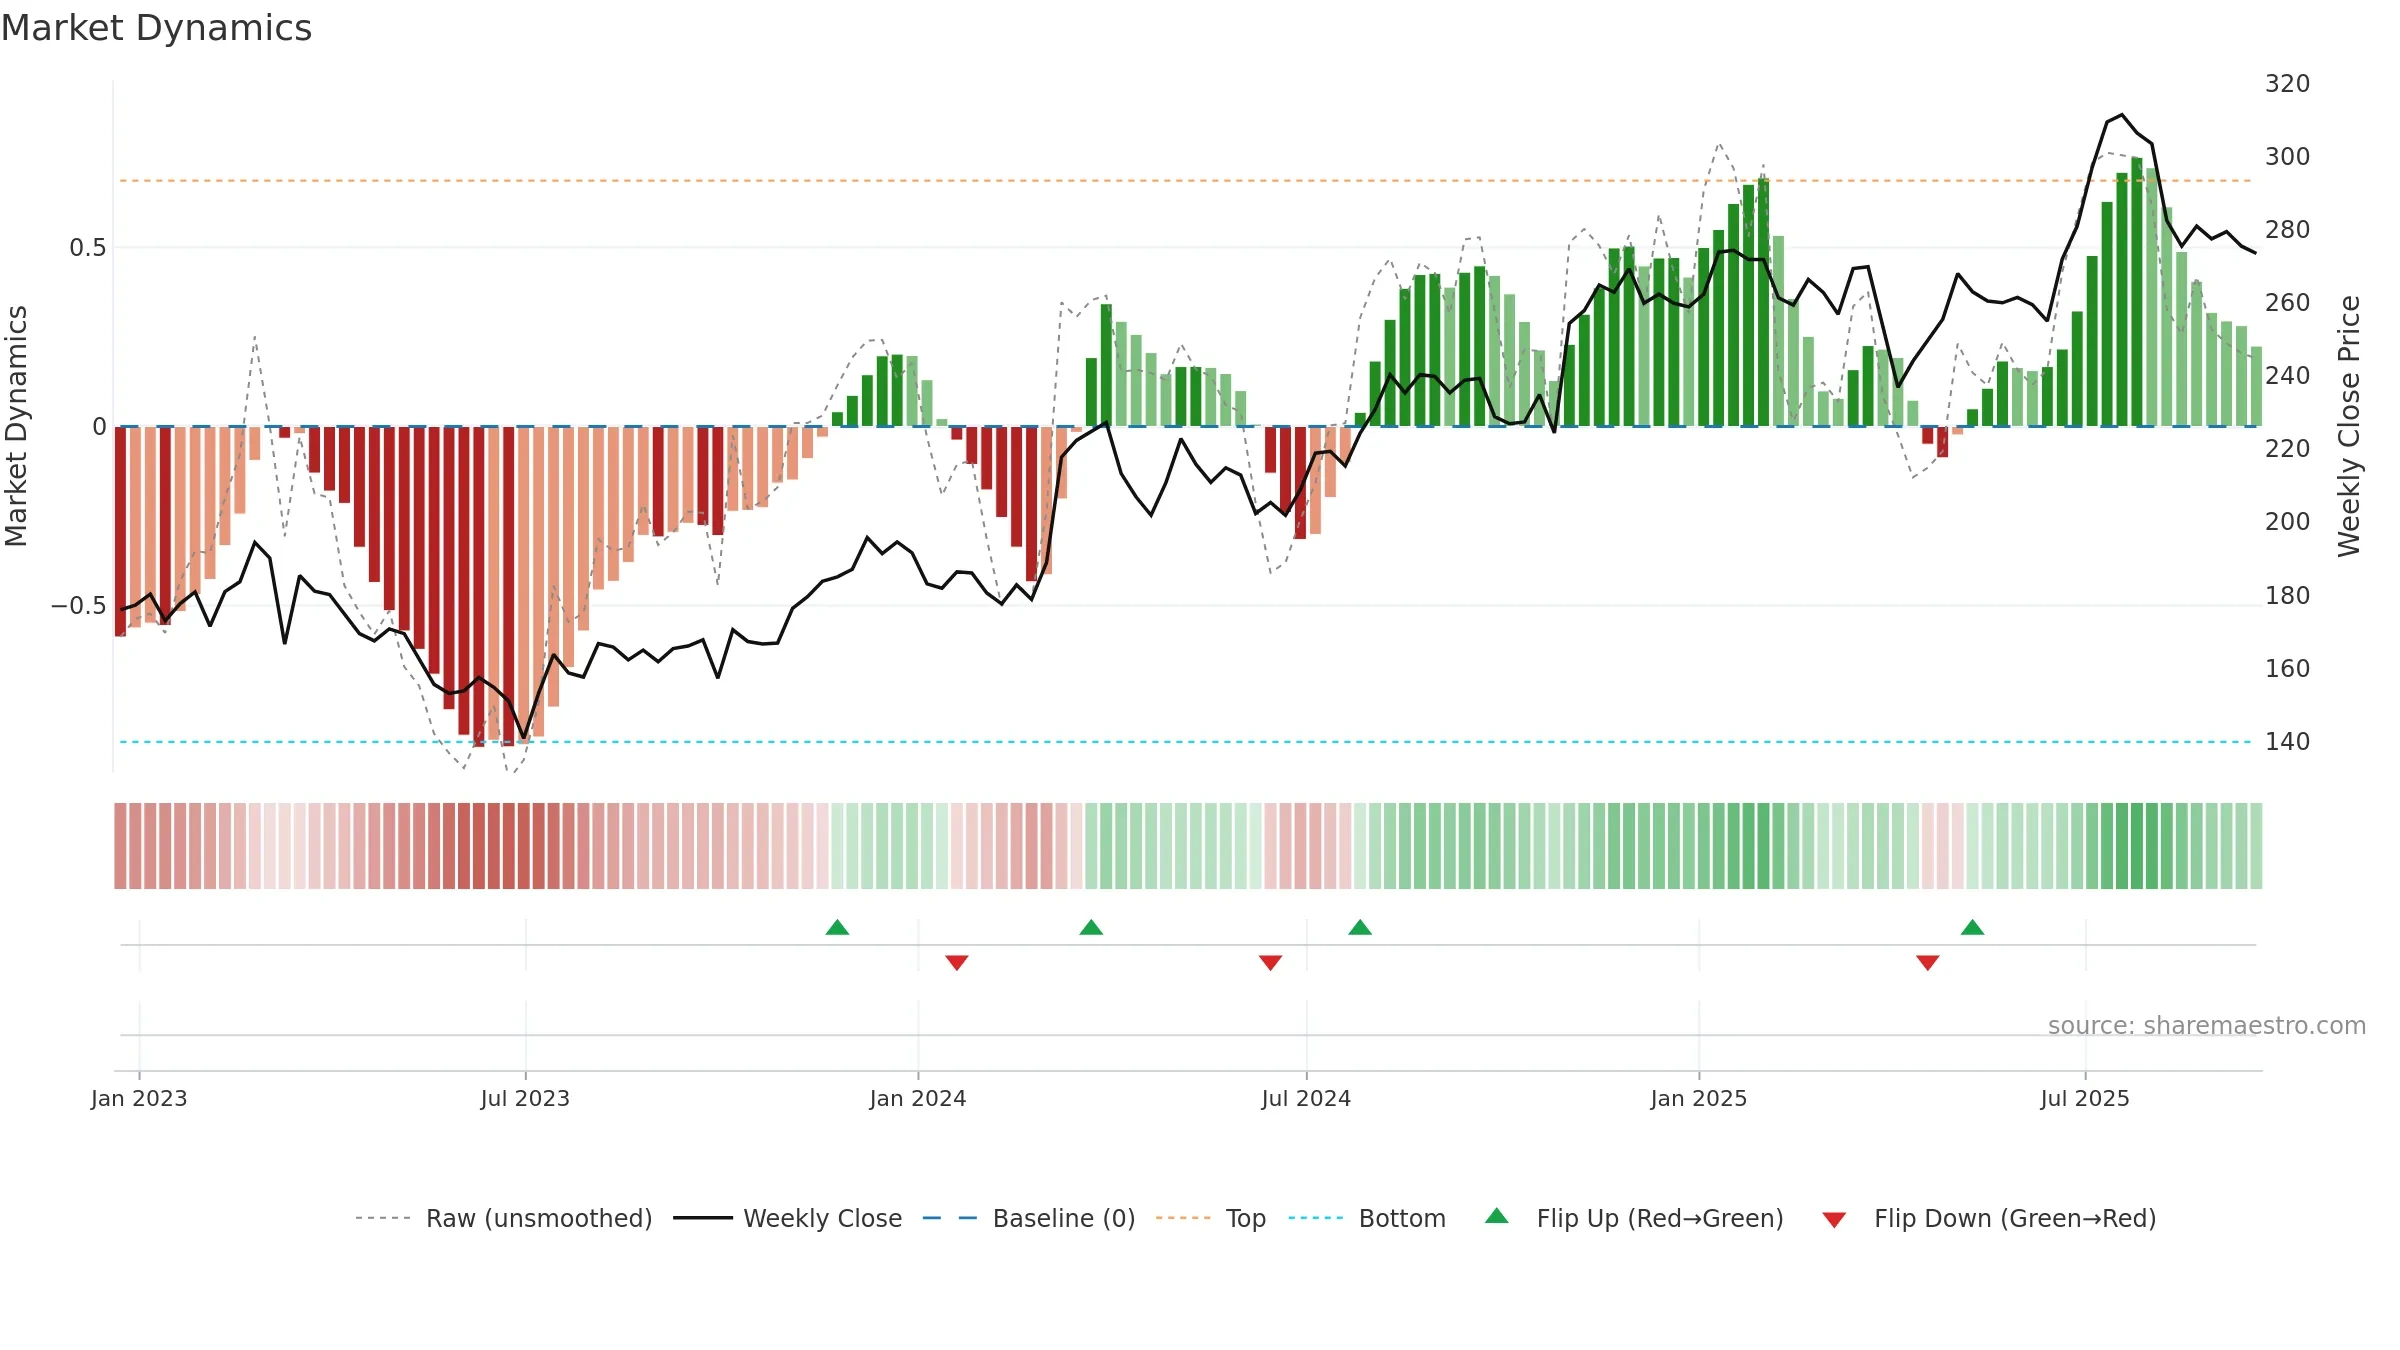Image resolution: width=2400 pixels, height=1350 pixels.
Task: Click the 300 price axis tick label
Action: point(2287,157)
